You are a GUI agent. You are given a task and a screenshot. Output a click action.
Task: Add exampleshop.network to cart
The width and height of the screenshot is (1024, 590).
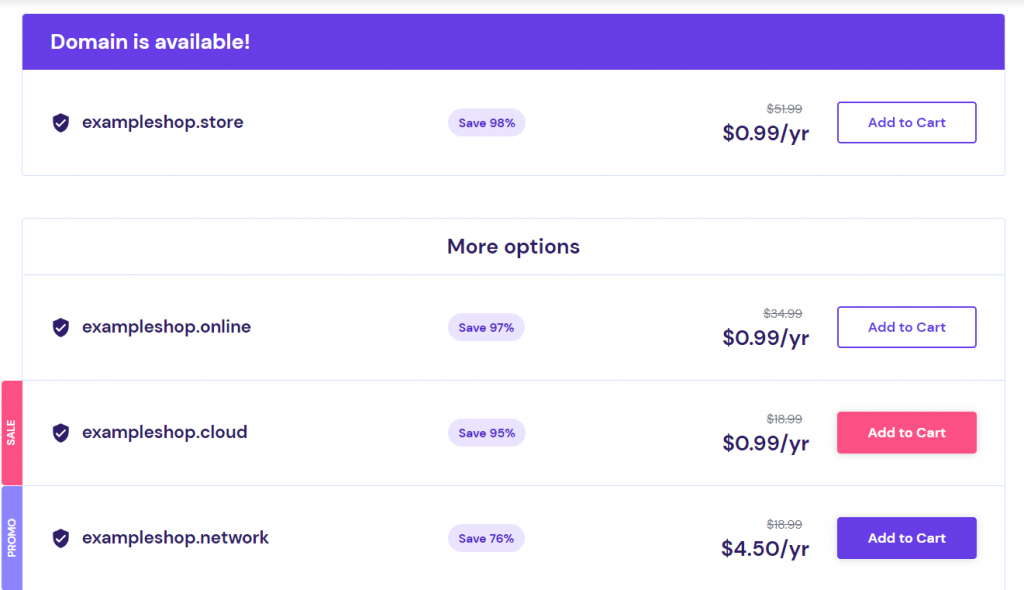pos(906,538)
